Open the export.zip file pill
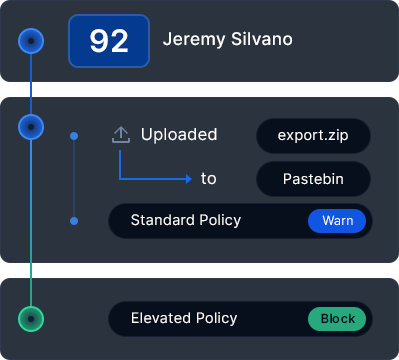 (x=313, y=136)
